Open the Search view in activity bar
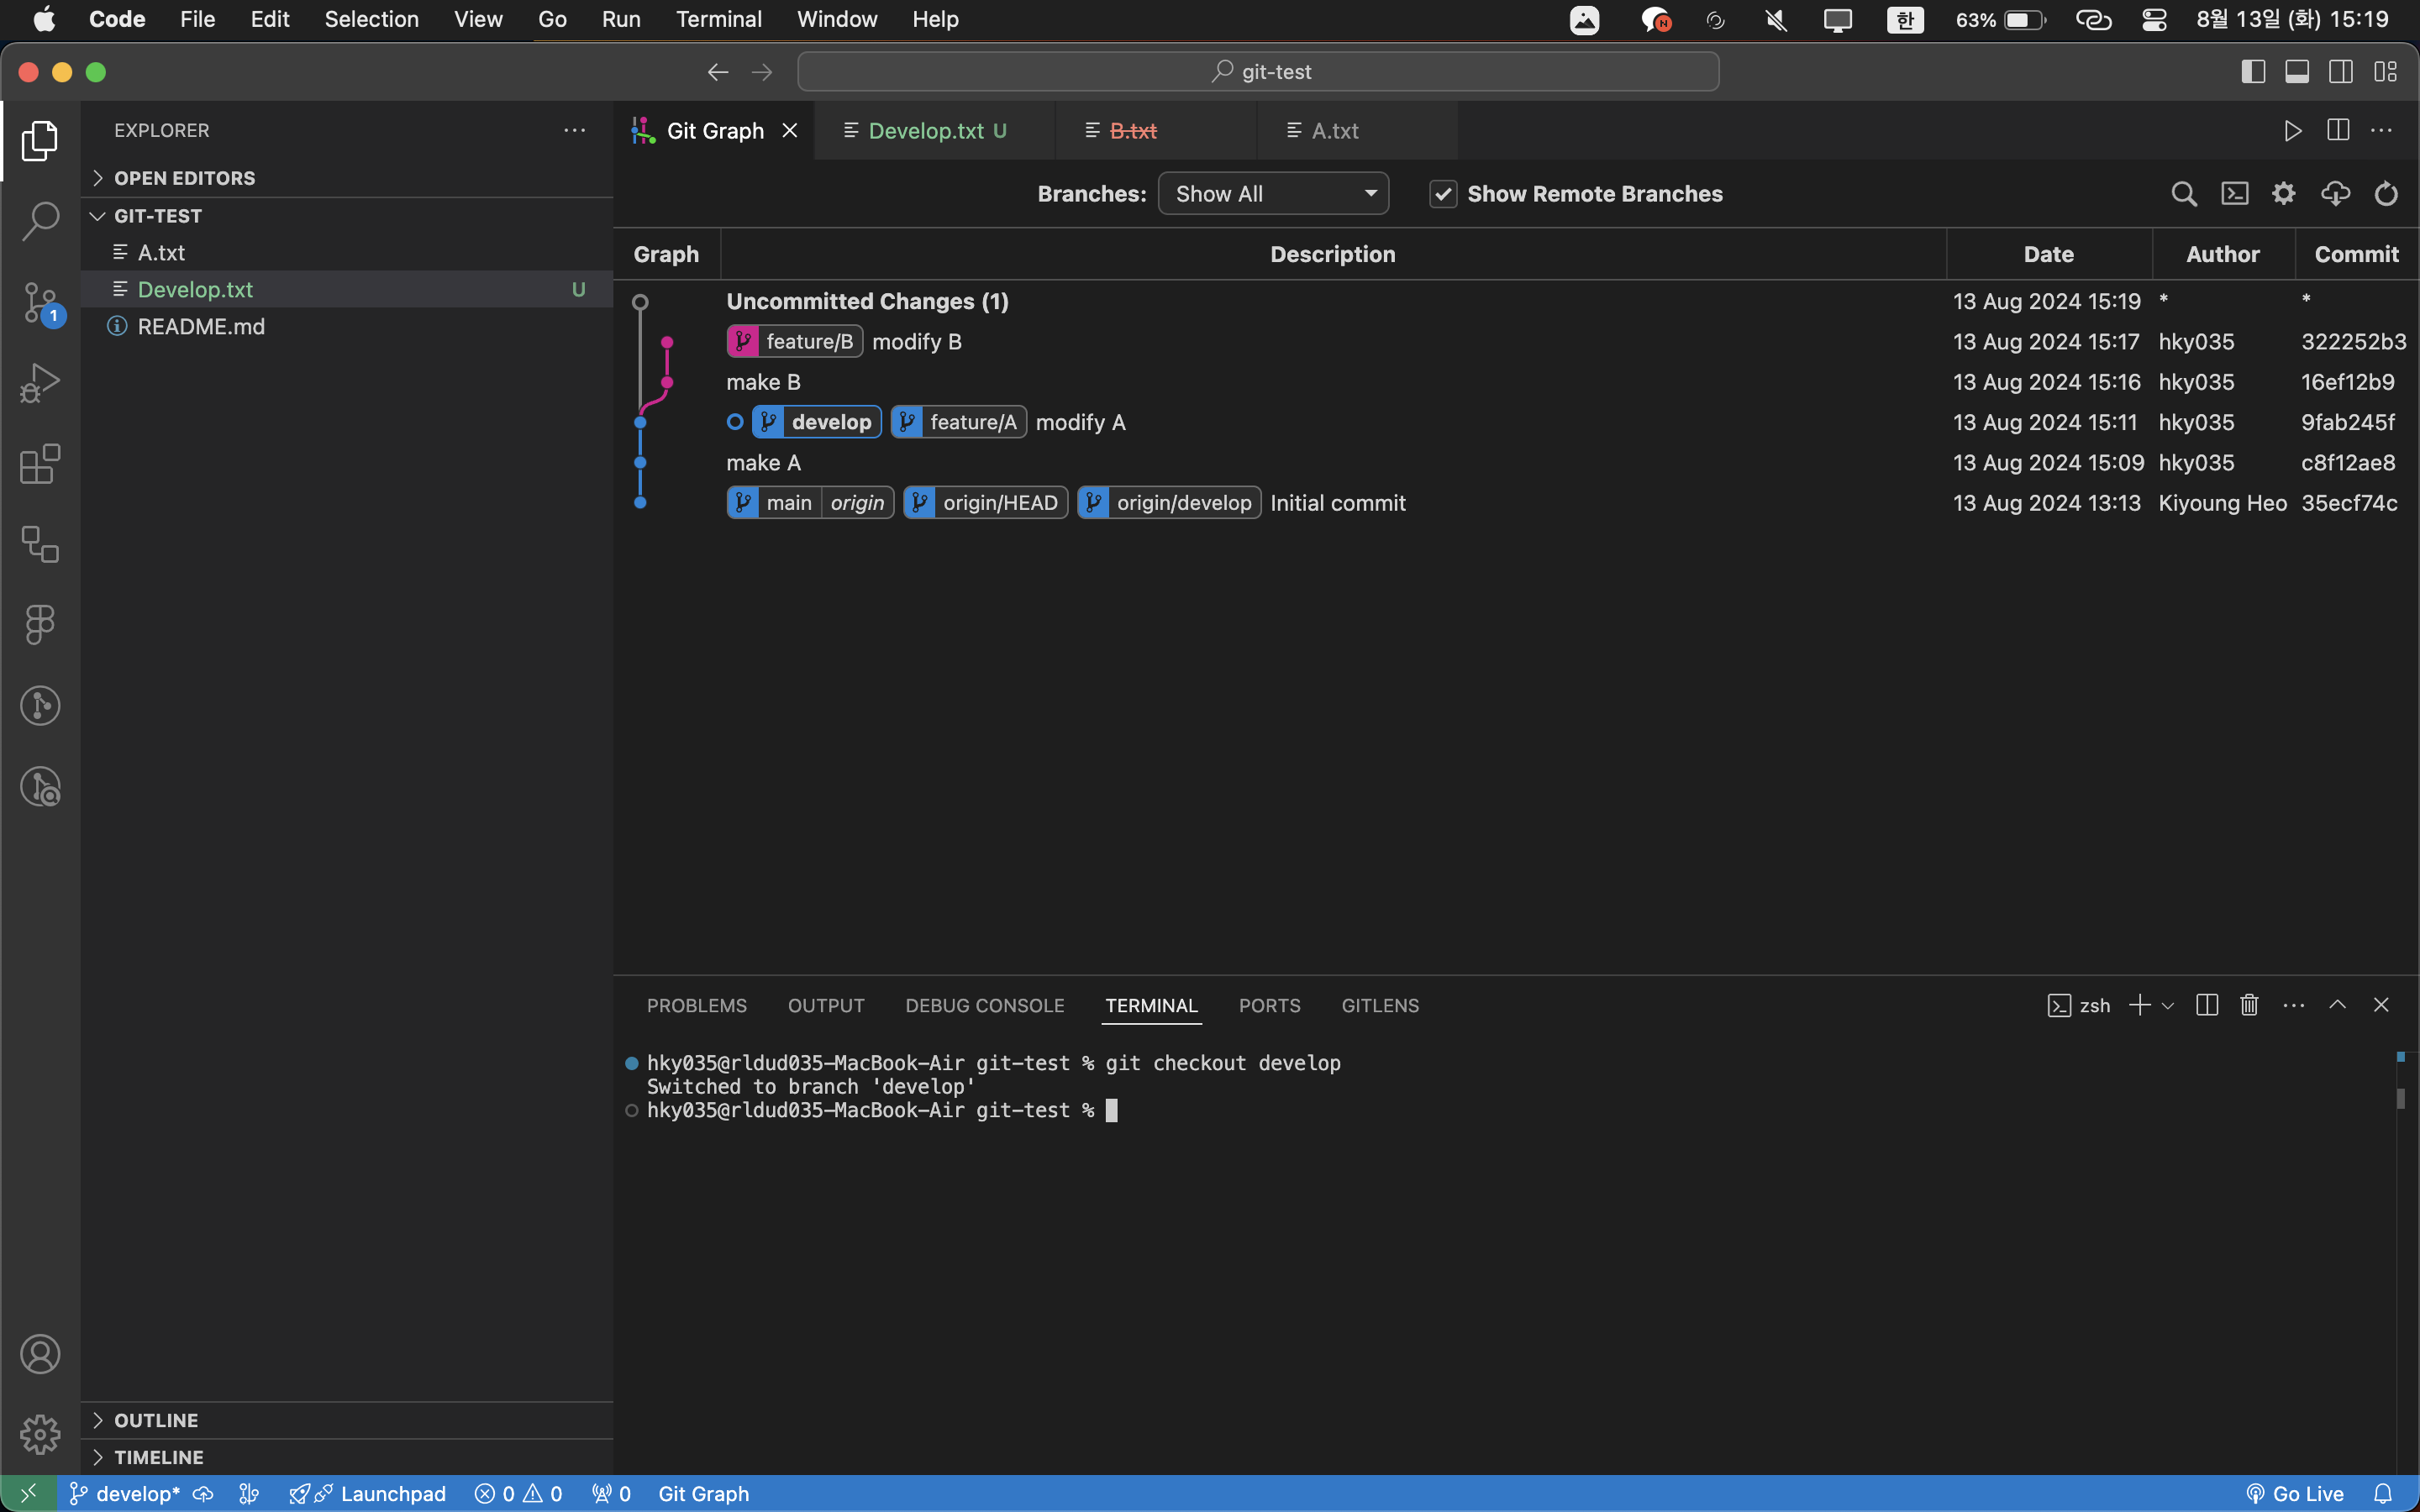This screenshot has height=1512, width=2420. point(40,221)
